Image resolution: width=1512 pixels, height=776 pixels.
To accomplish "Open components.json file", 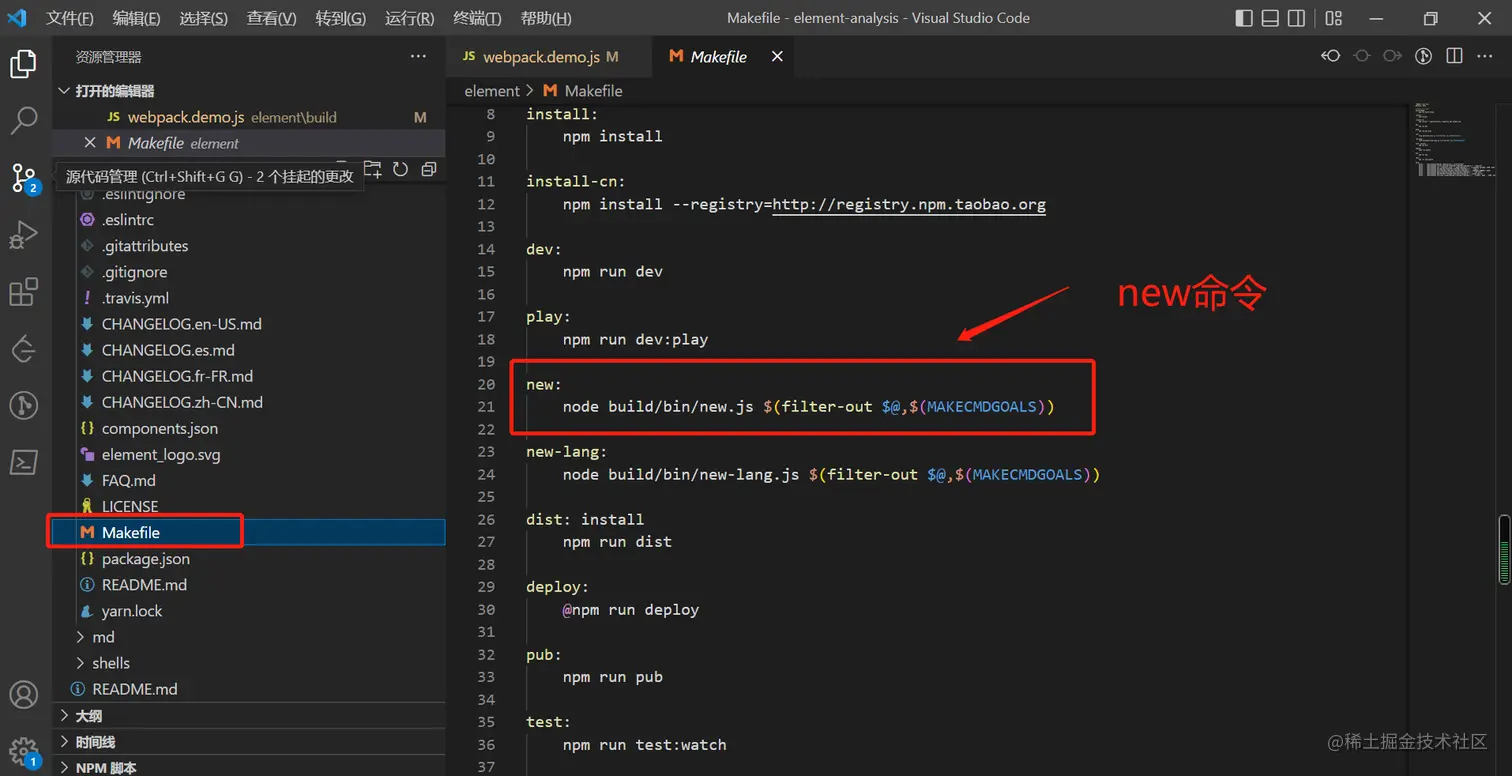I will click(249, 428).
